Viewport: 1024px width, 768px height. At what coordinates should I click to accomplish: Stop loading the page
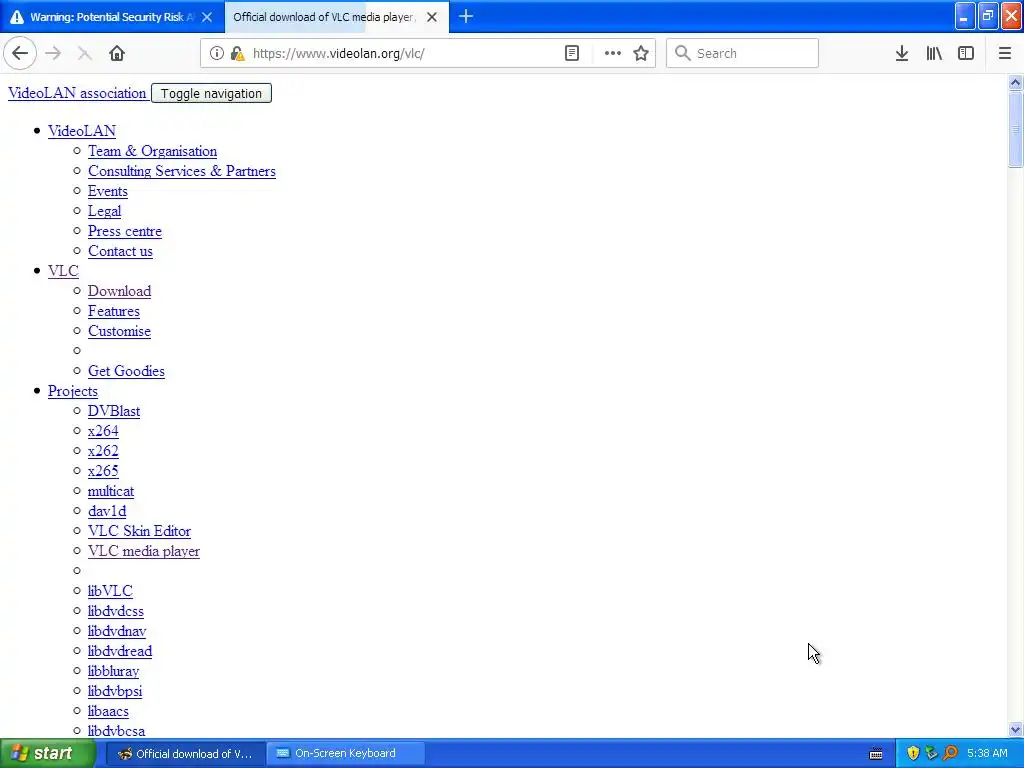point(85,54)
